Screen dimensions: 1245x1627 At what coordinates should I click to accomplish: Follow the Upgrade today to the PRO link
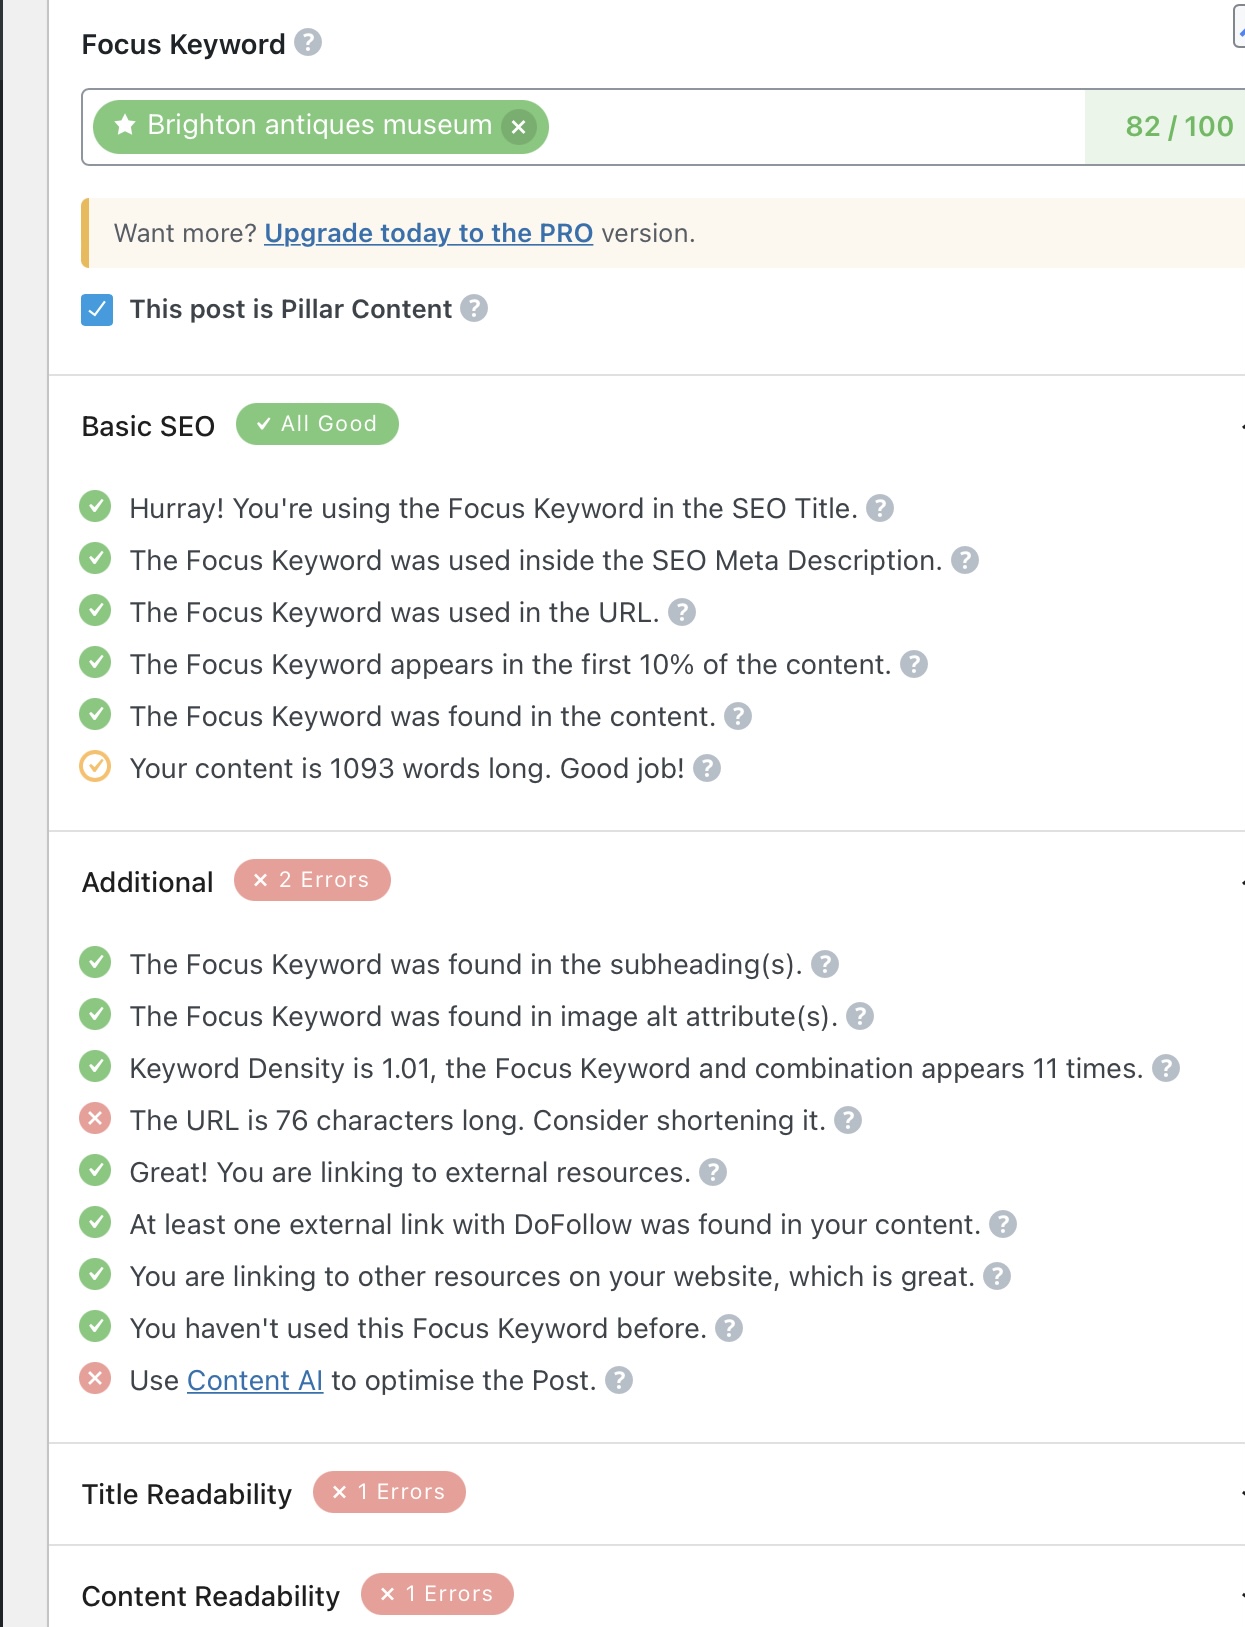[429, 233]
